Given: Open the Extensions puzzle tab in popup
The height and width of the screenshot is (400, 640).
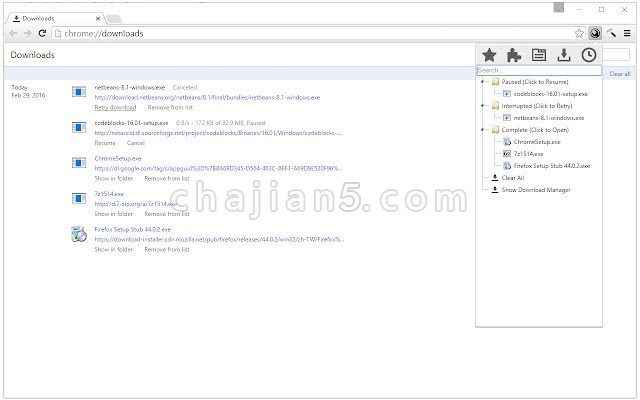Looking at the screenshot, I should pyautogui.click(x=514, y=55).
